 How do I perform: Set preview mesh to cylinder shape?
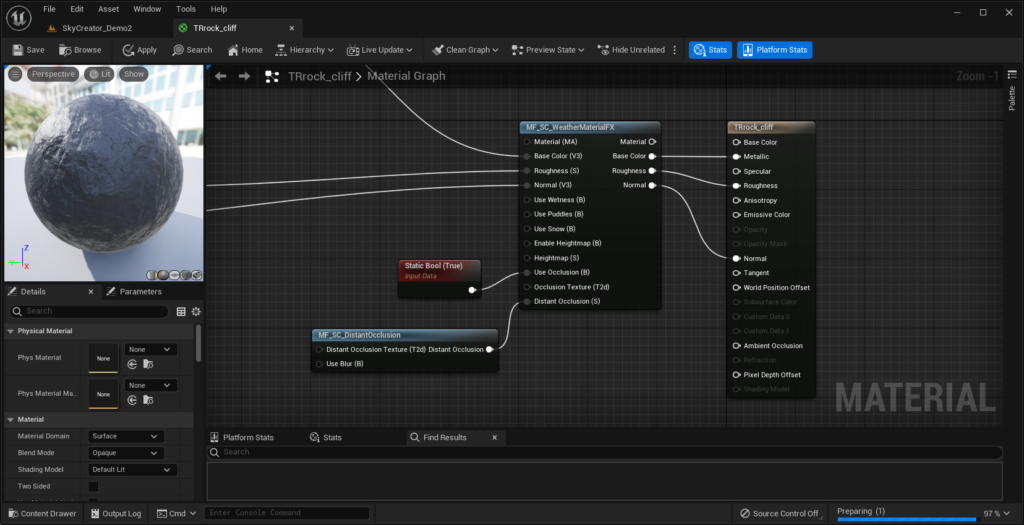152,275
